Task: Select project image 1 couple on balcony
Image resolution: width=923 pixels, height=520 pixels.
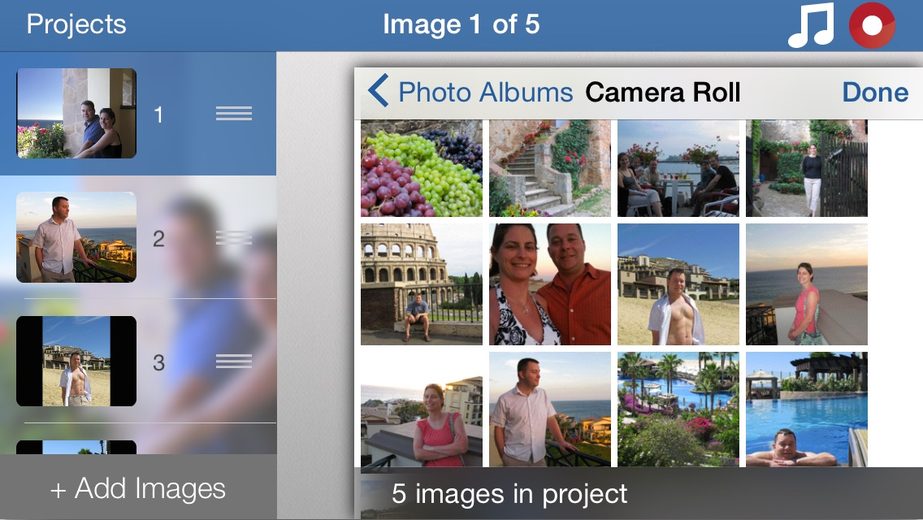Action: point(77,113)
